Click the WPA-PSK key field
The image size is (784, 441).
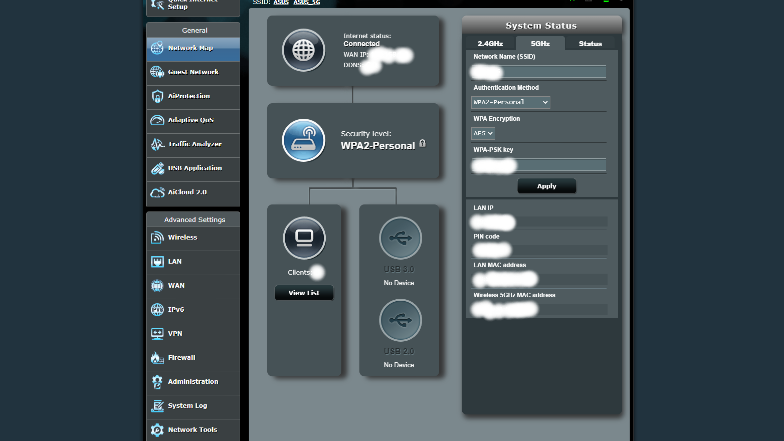[538, 166]
